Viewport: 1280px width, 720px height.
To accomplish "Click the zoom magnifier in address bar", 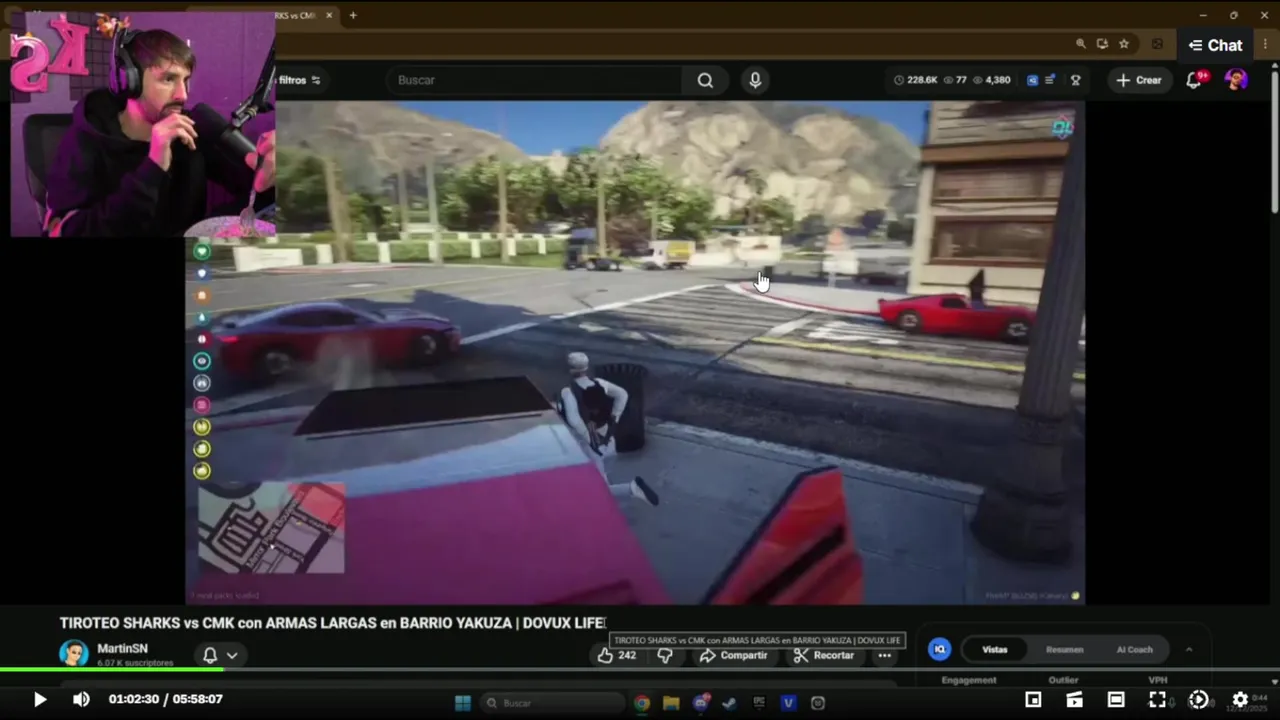I will pyautogui.click(x=1080, y=44).
